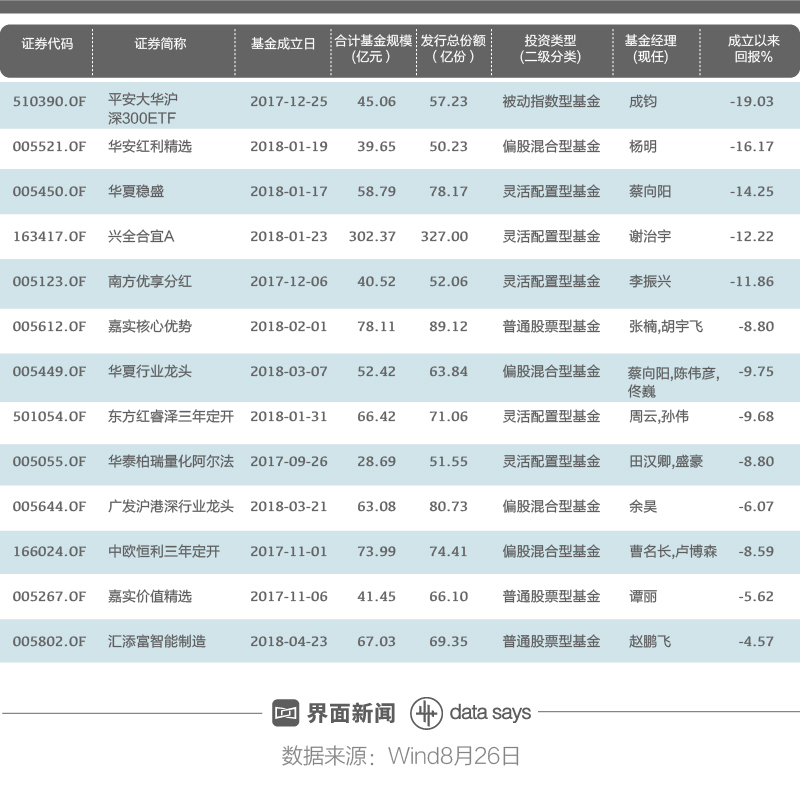Click return value -5.62
Viewport: 800px width, 786px height.
pyautogui.click(x=756, y=596)
